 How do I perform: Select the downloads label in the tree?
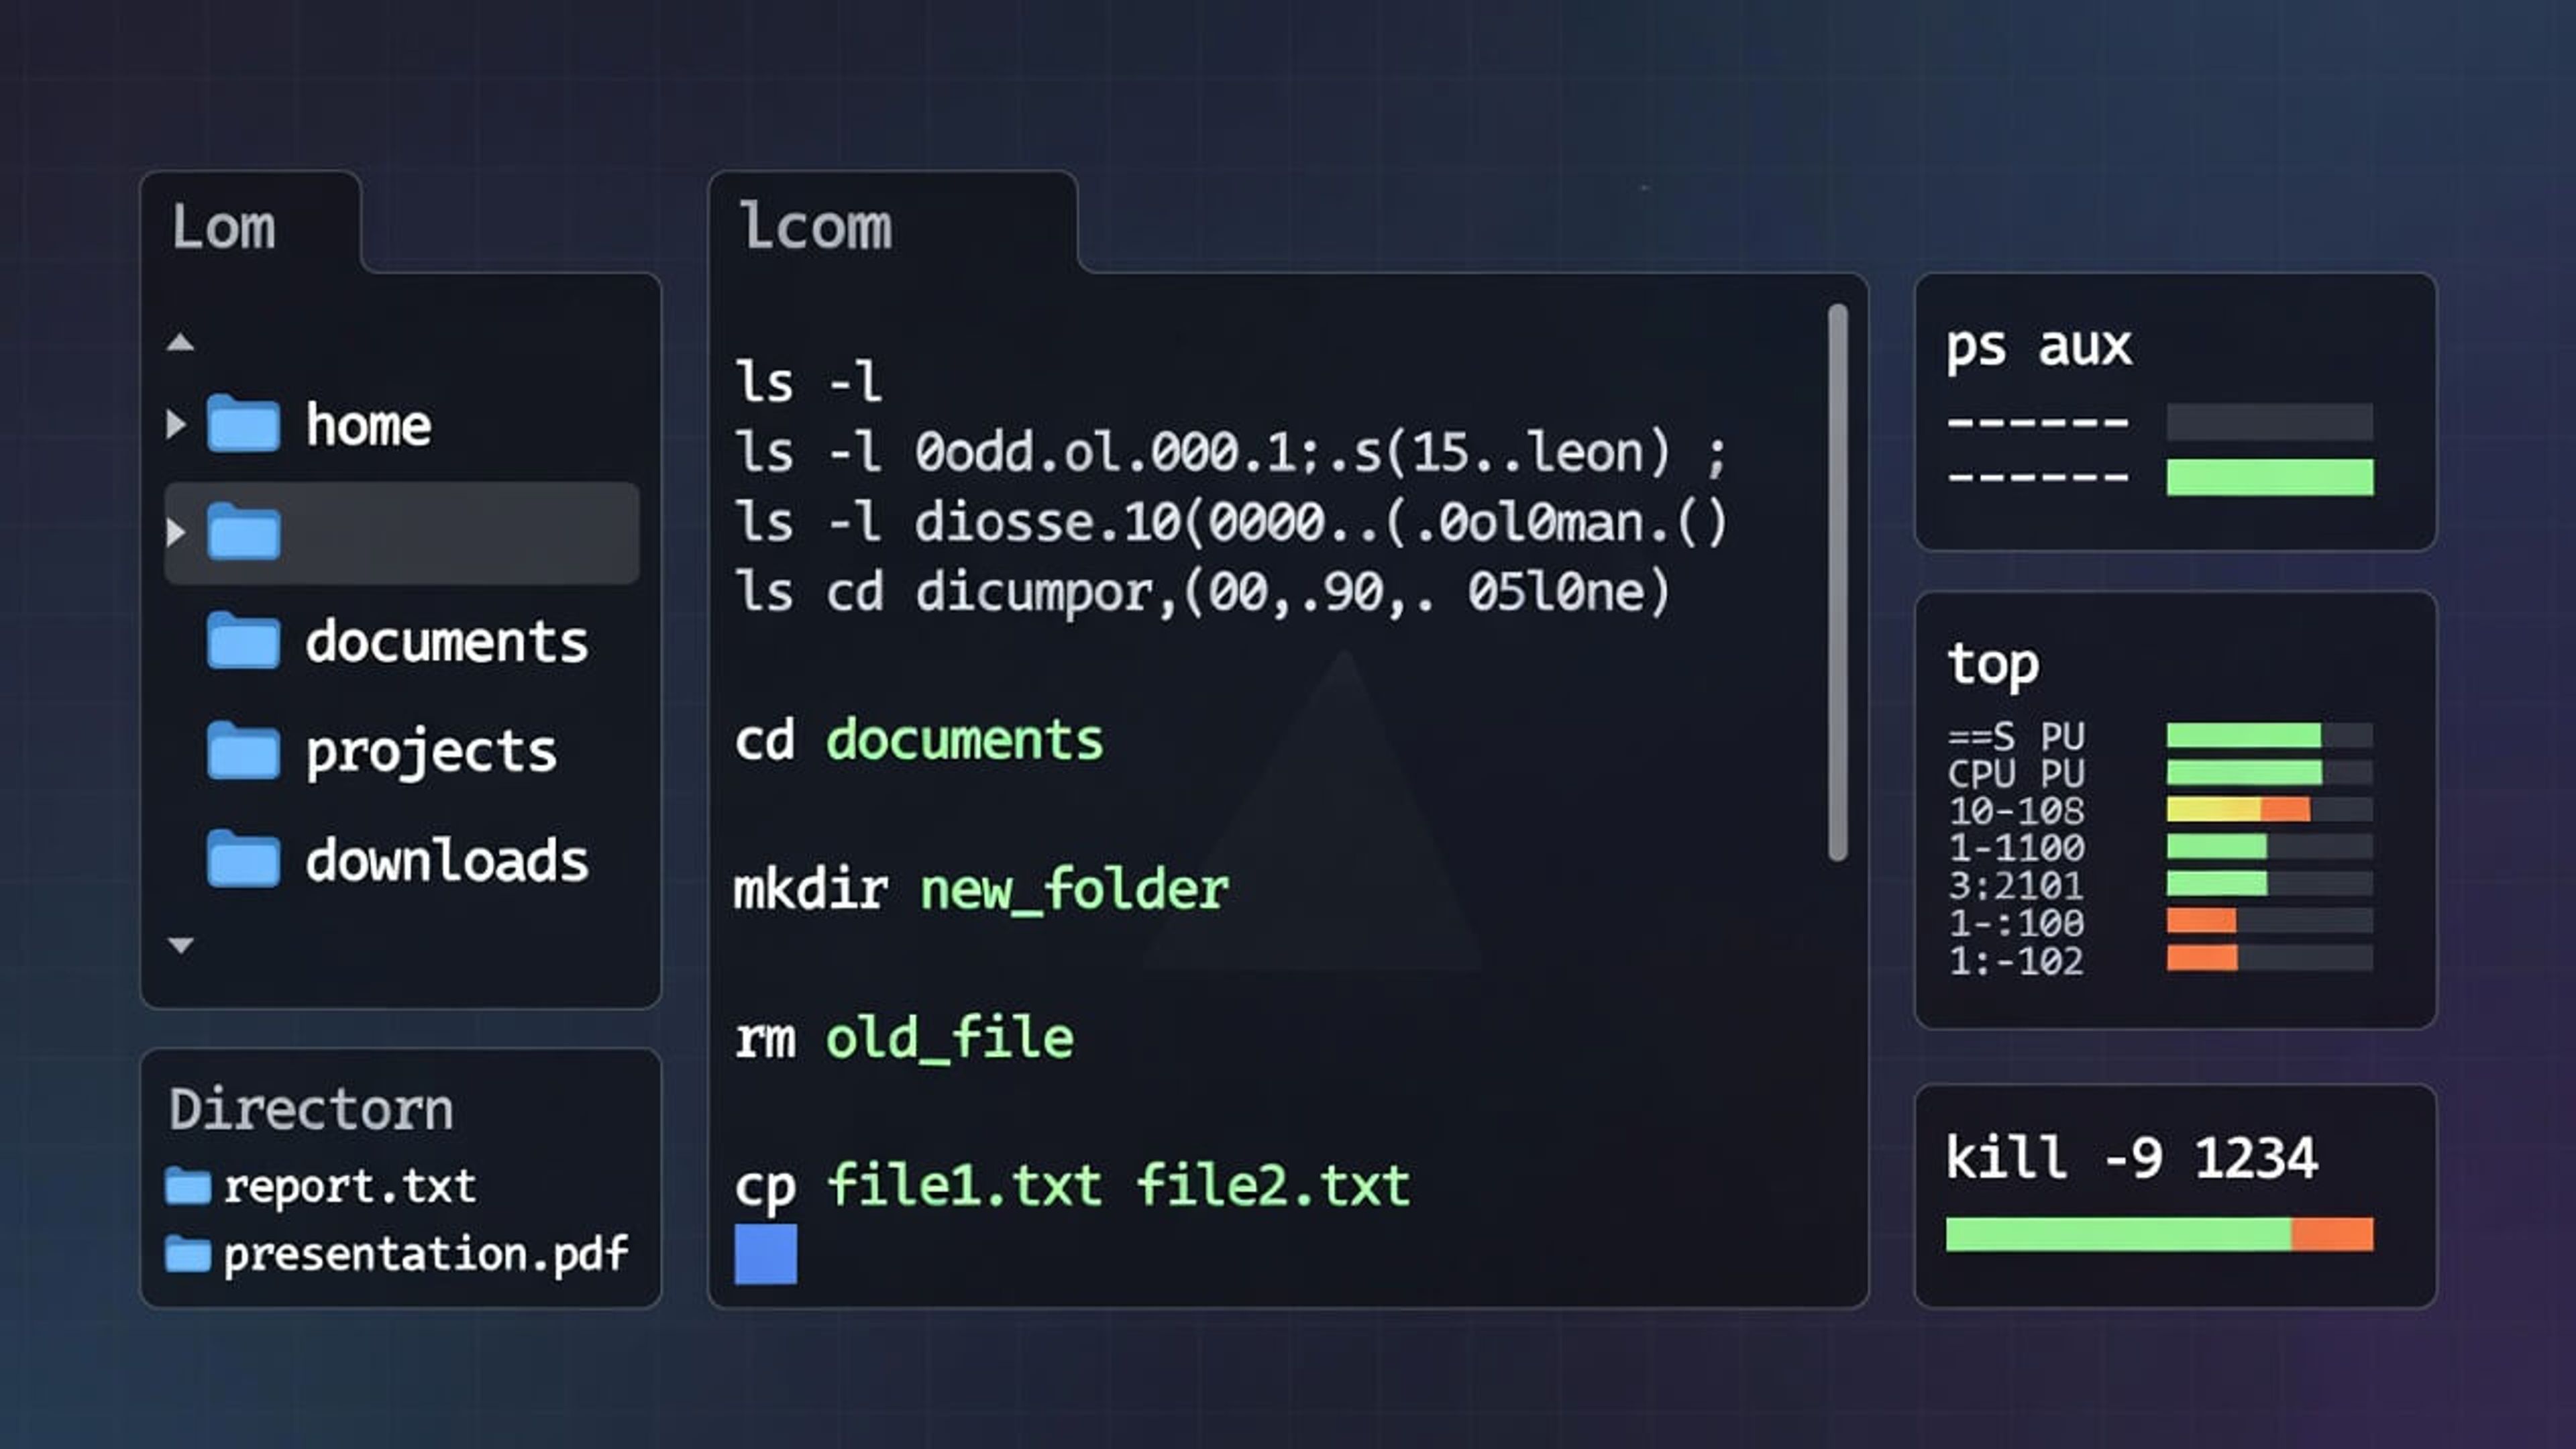point(447,860)
